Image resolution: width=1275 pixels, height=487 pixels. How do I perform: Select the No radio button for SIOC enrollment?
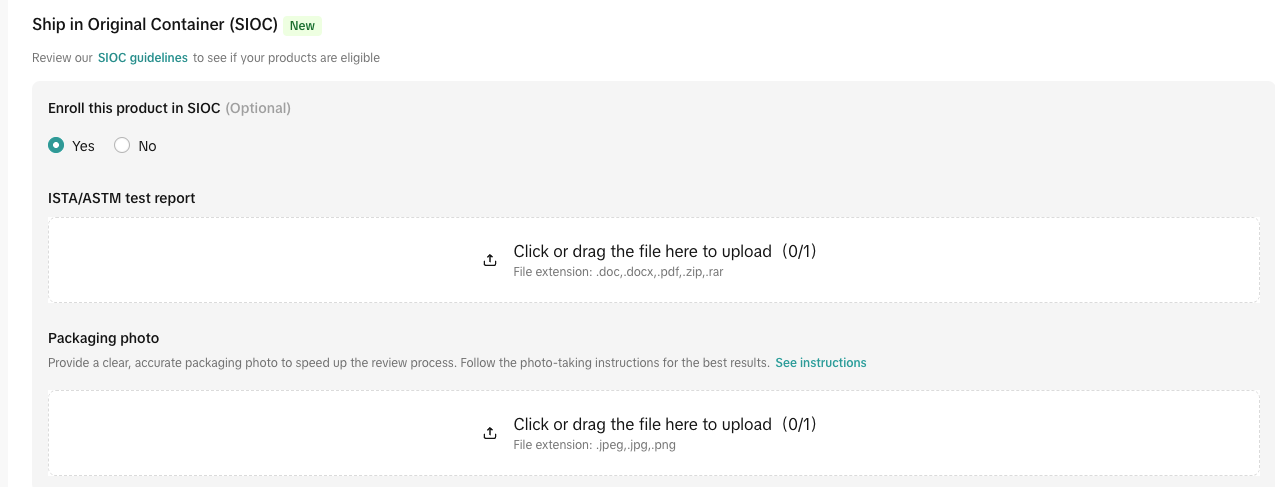122,146
